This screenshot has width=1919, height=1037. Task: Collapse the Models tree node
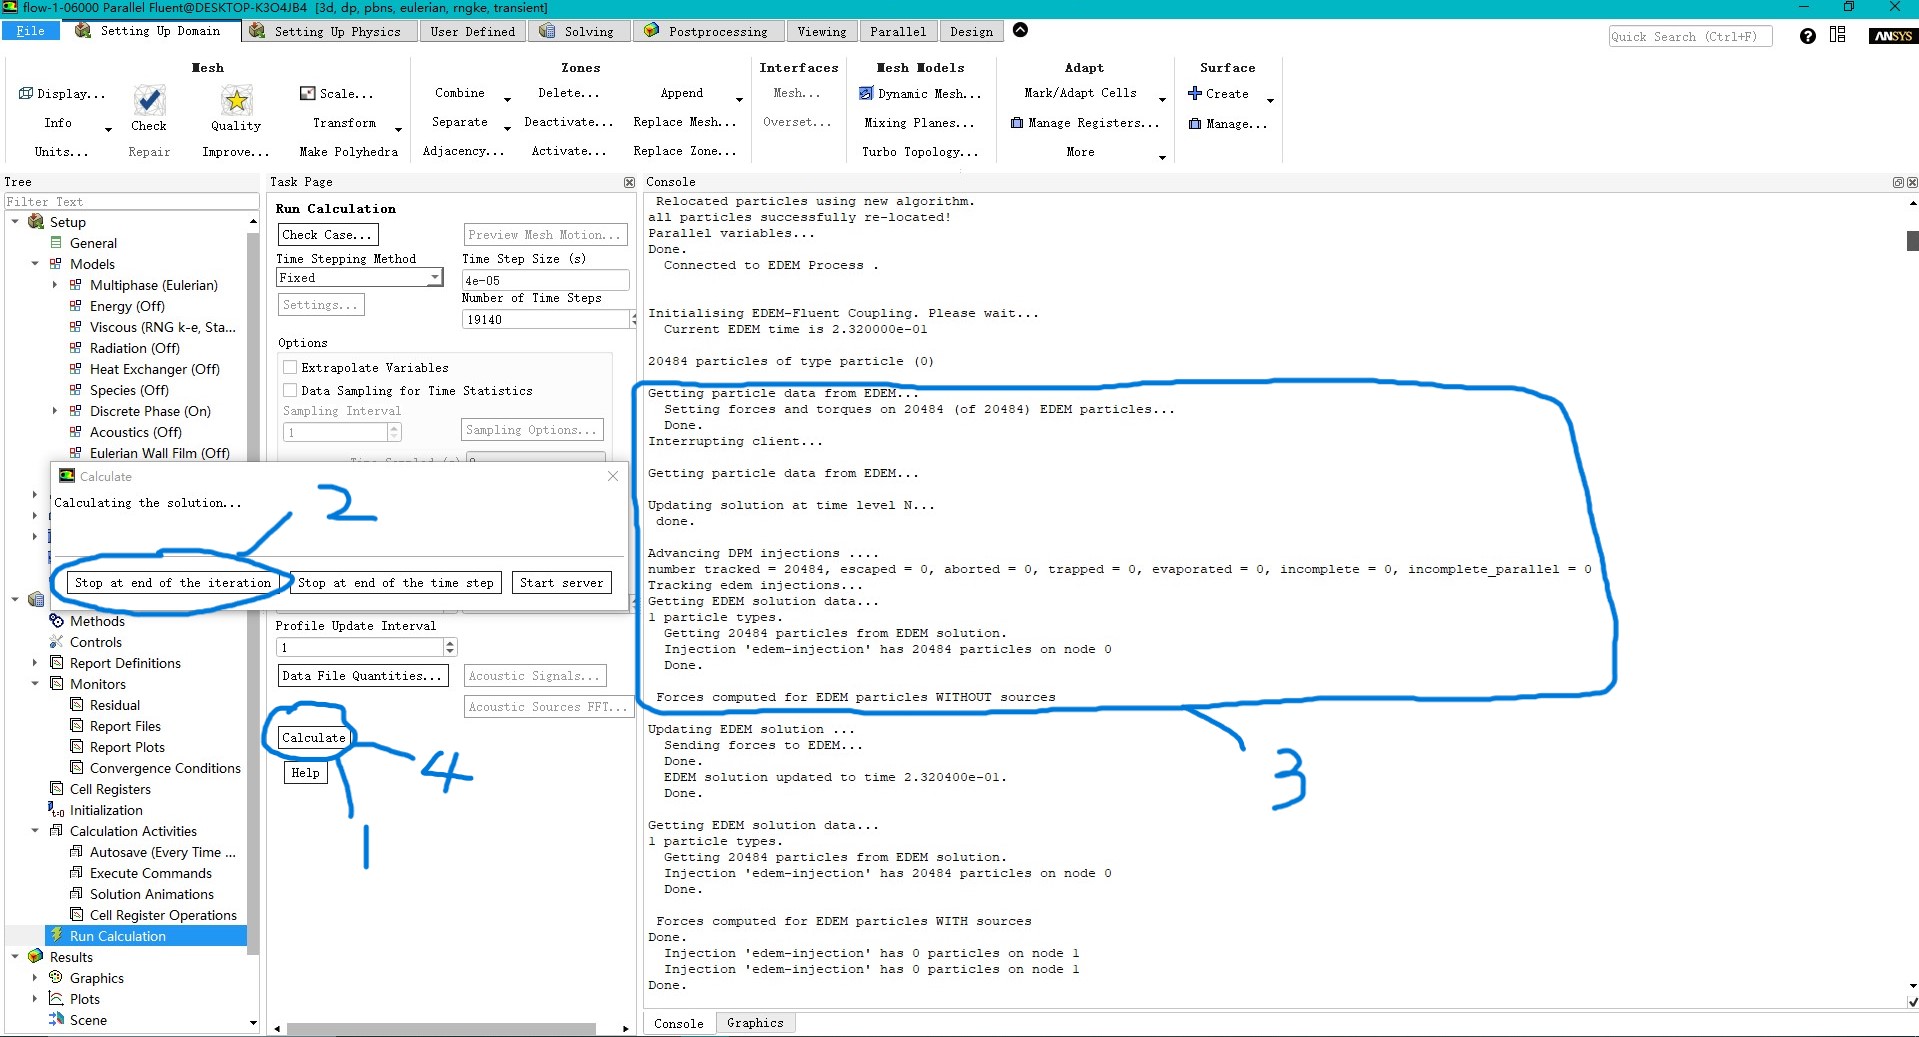tap(35, 264)
